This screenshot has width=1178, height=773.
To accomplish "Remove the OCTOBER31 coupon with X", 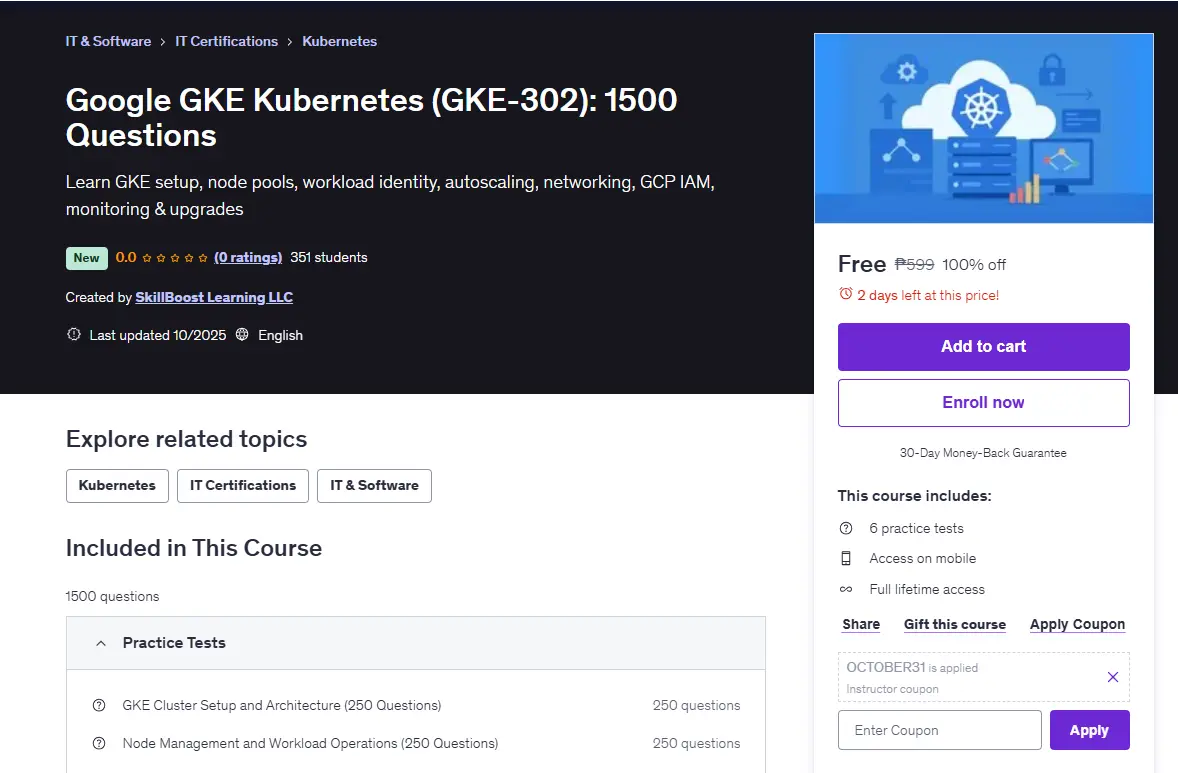I will [x=1113, y=677].
